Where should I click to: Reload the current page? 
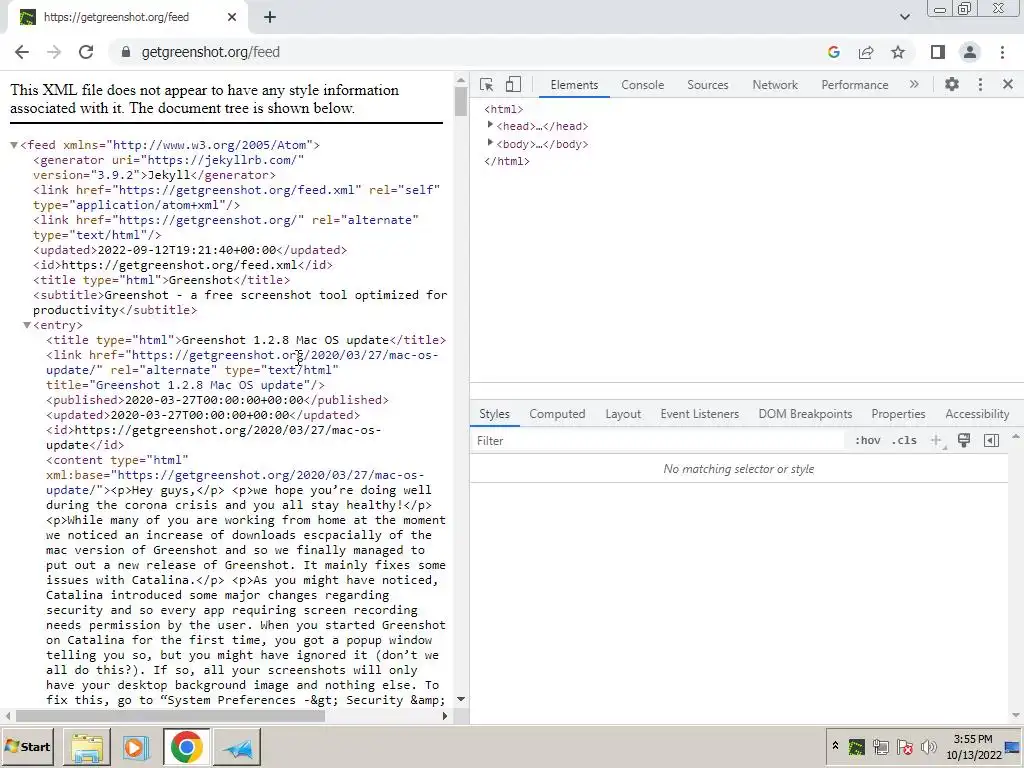(x=86, y=52)
